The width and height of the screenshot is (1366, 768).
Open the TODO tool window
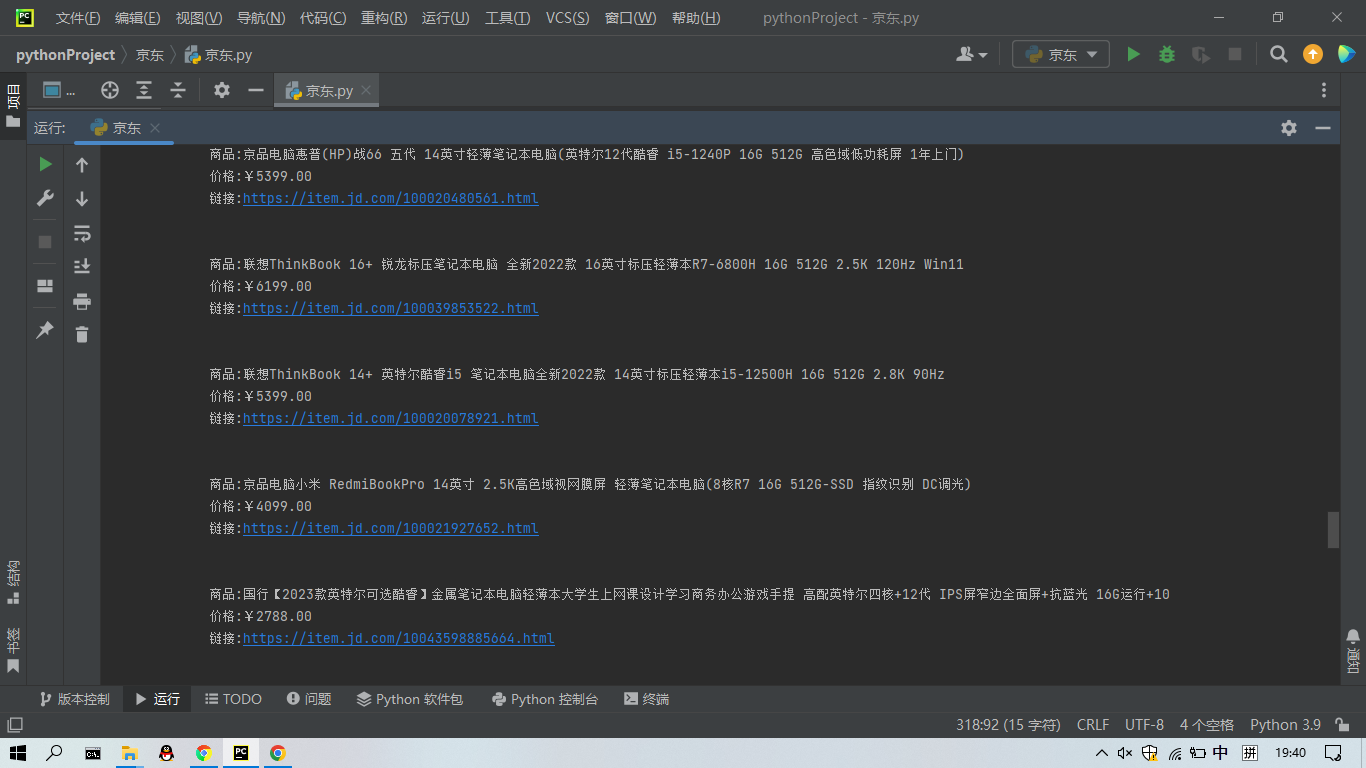[233, 699]
